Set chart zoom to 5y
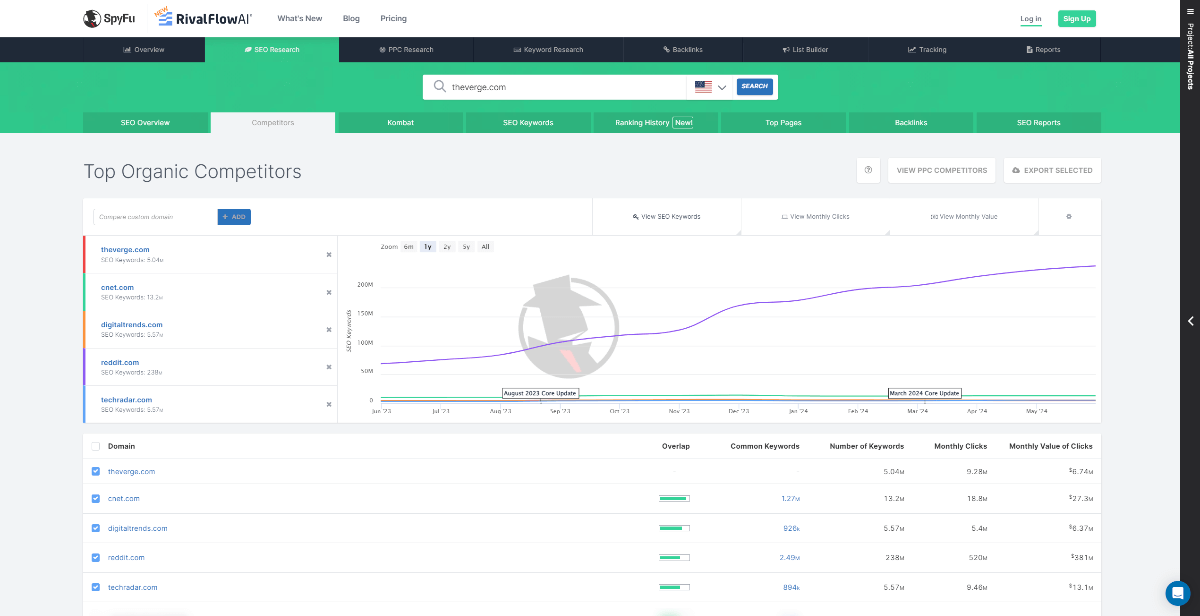This screenshot has height=616, width=1200. click(x=466, y=246)
